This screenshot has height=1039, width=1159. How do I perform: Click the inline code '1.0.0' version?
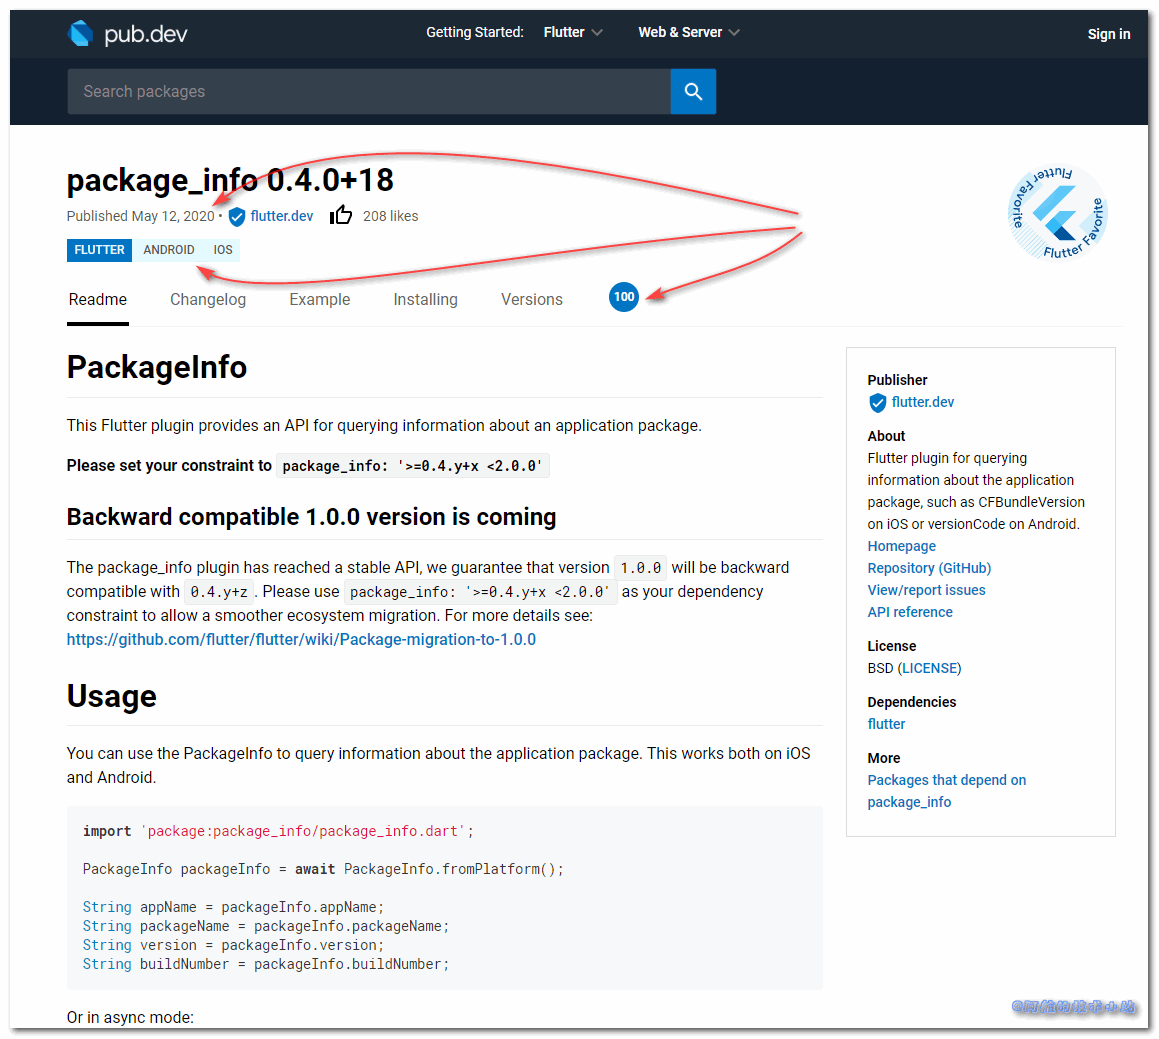pos(640,568)
